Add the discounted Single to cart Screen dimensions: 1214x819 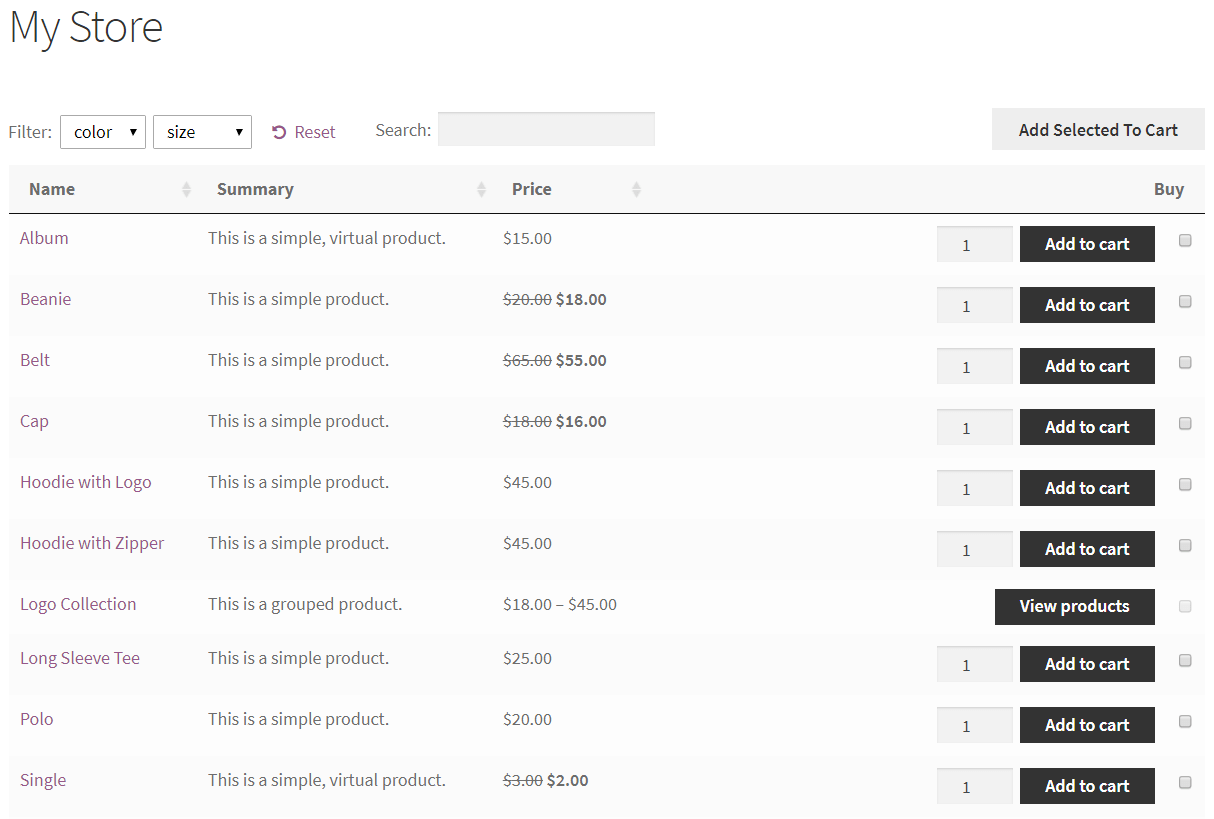point(1086,785)
